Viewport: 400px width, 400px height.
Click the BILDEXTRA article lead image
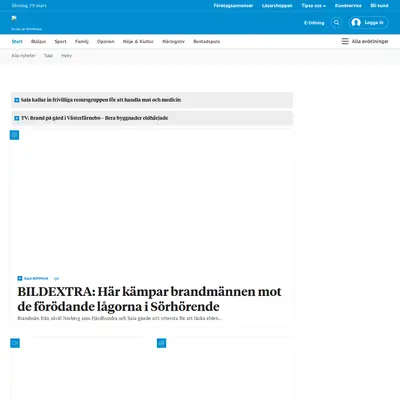[152, 200]
